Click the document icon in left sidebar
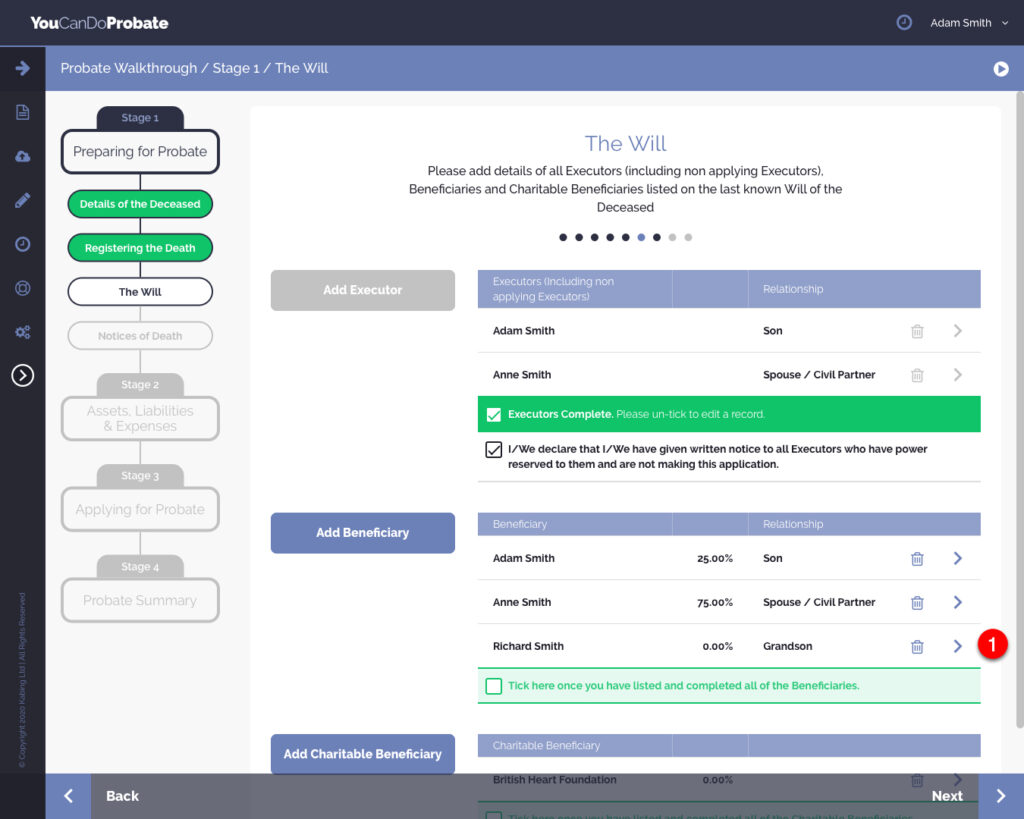The height and width of the screenshot is (819, 1024). (22, 112)
